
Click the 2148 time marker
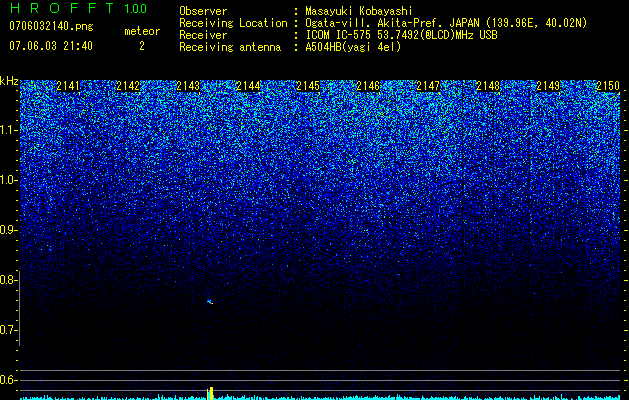click(488, 86)
